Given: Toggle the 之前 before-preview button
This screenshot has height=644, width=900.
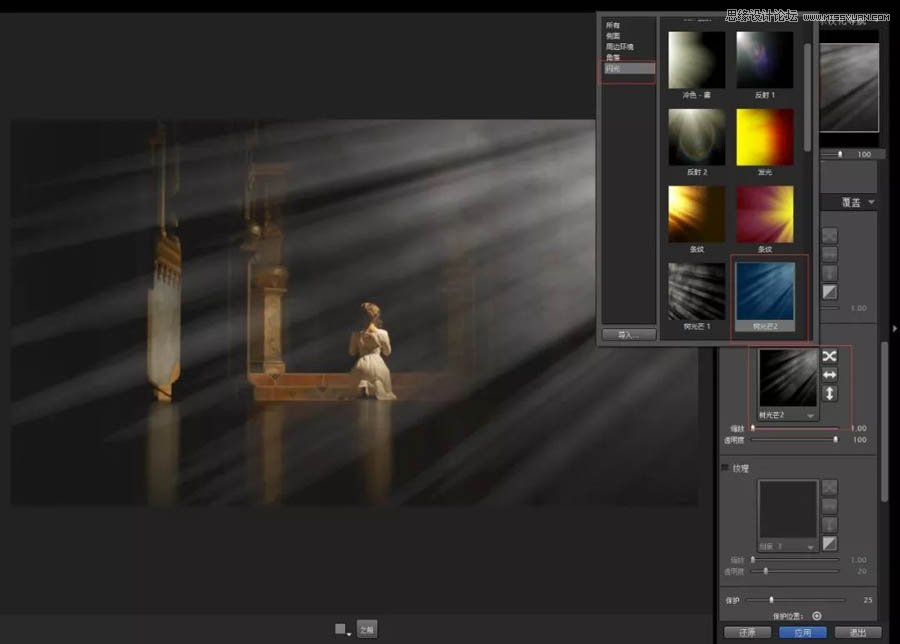Looking at the screenshot, I should [367, 629].
